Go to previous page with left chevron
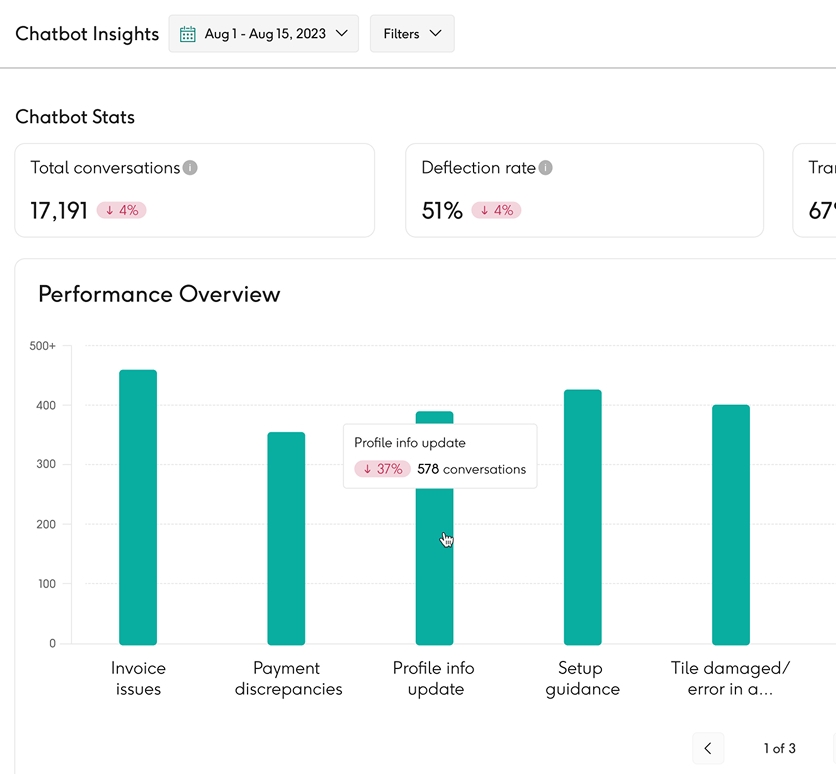The height and width of the screenshot is (774, 836). point(708,748)
